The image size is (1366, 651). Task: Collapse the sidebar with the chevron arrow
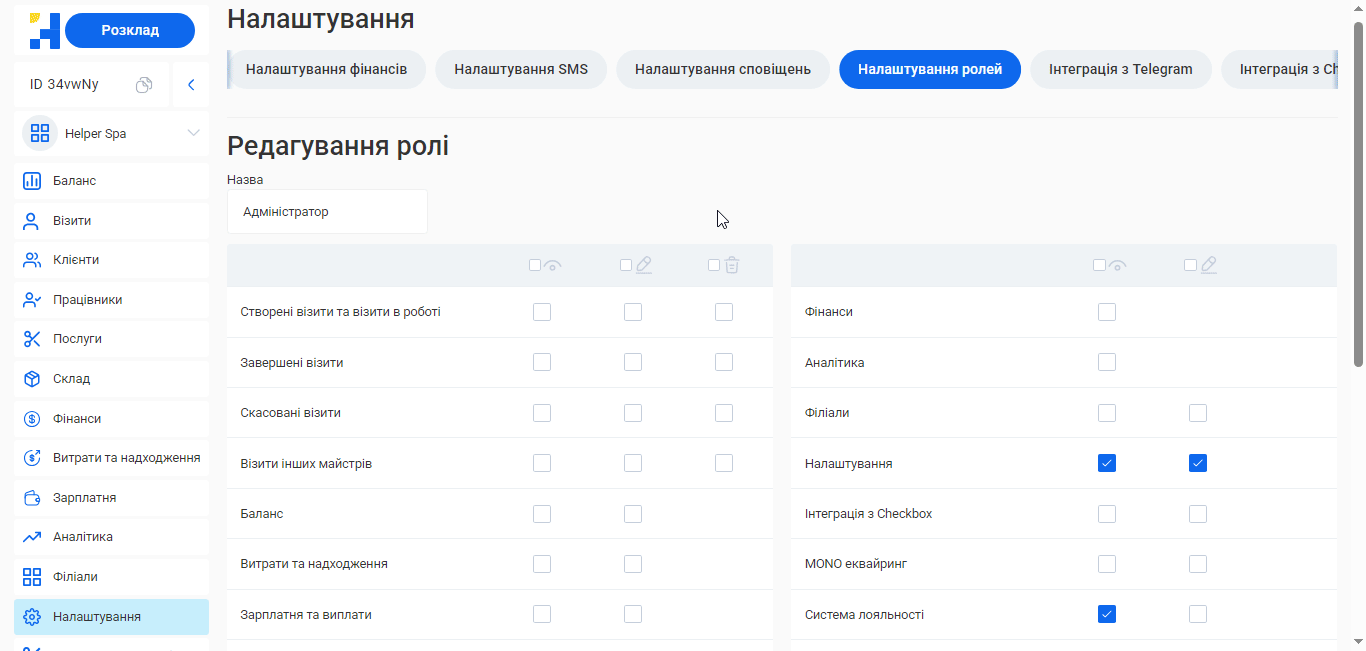click(191, 85)
